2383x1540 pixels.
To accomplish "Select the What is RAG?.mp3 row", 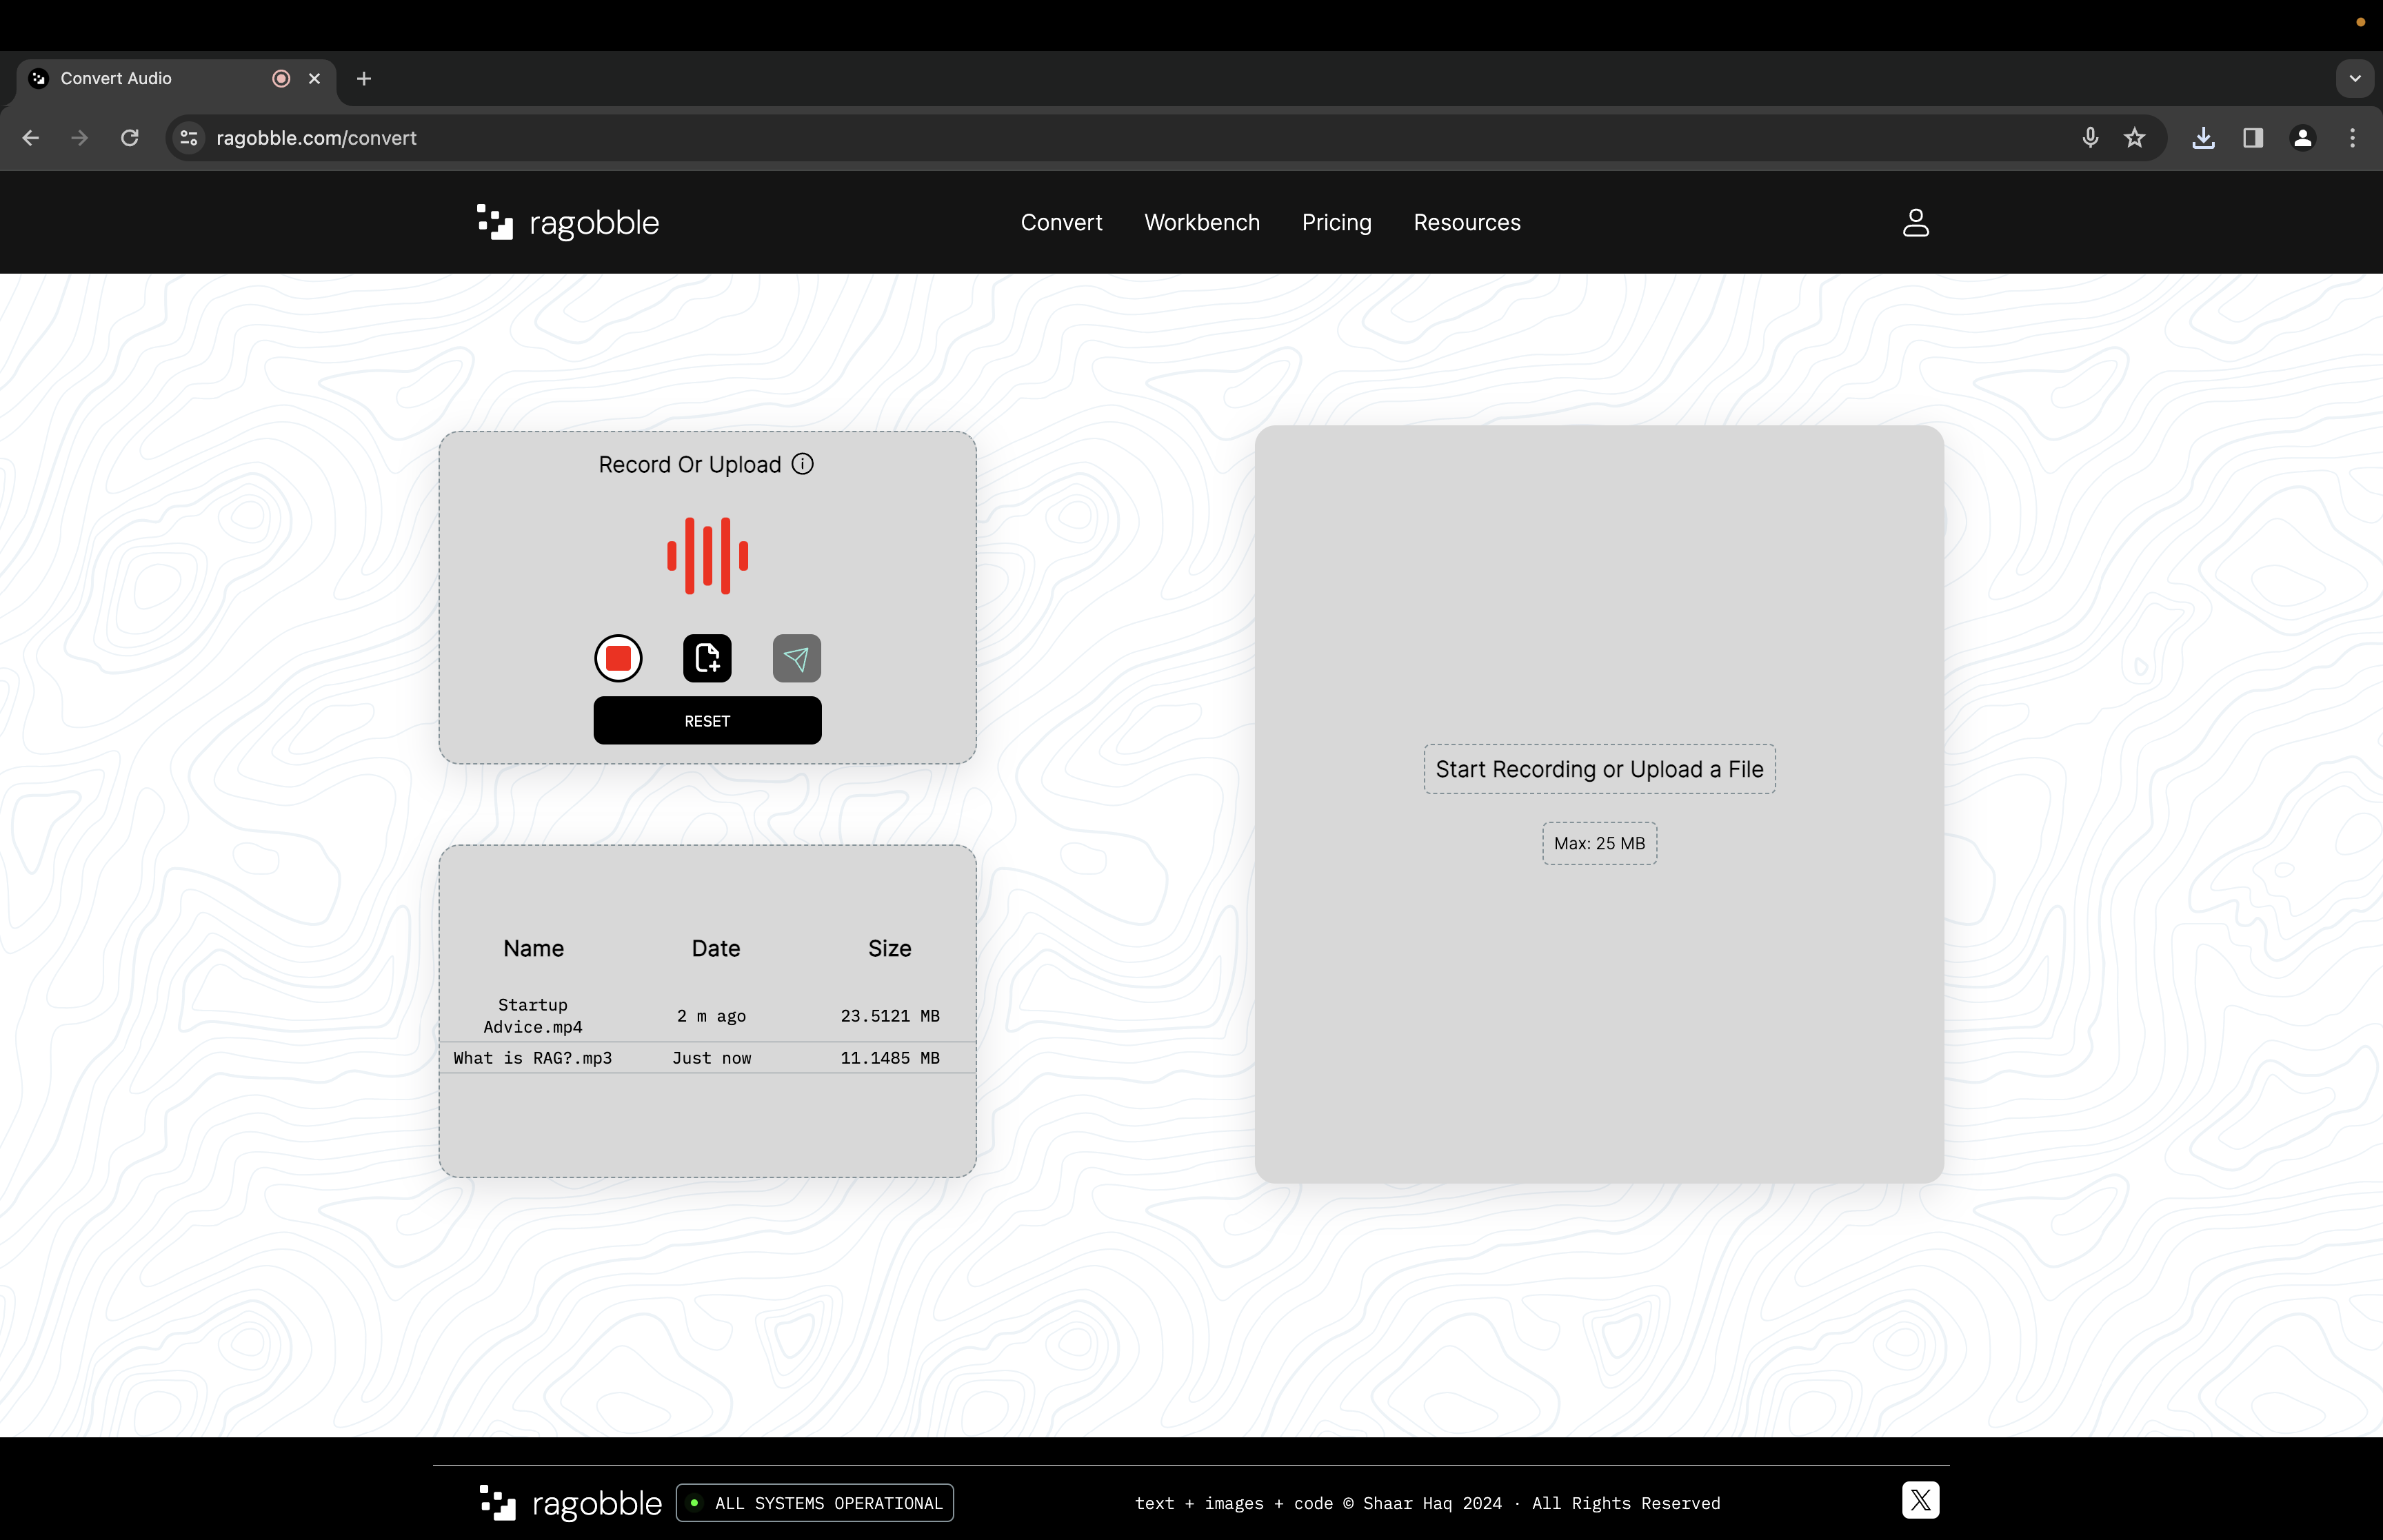I will (x=707, y=1058).
